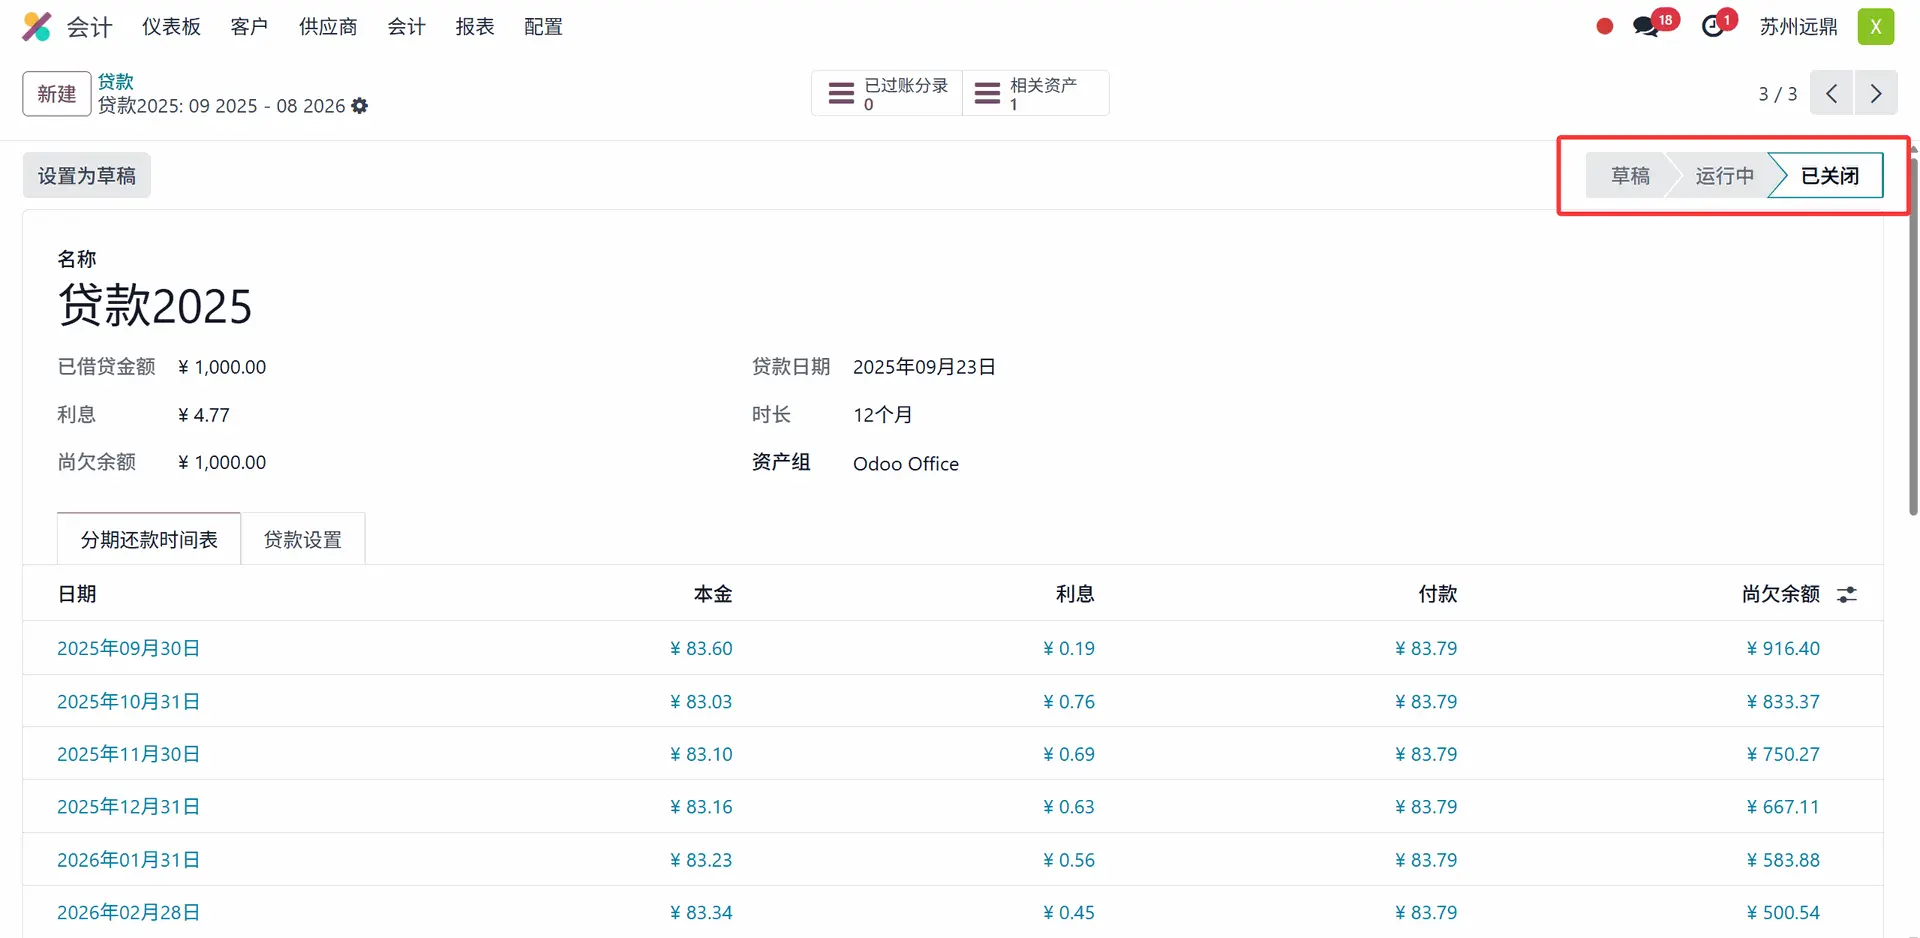Switch to the 贷款设置 tab

click(303, 540)
